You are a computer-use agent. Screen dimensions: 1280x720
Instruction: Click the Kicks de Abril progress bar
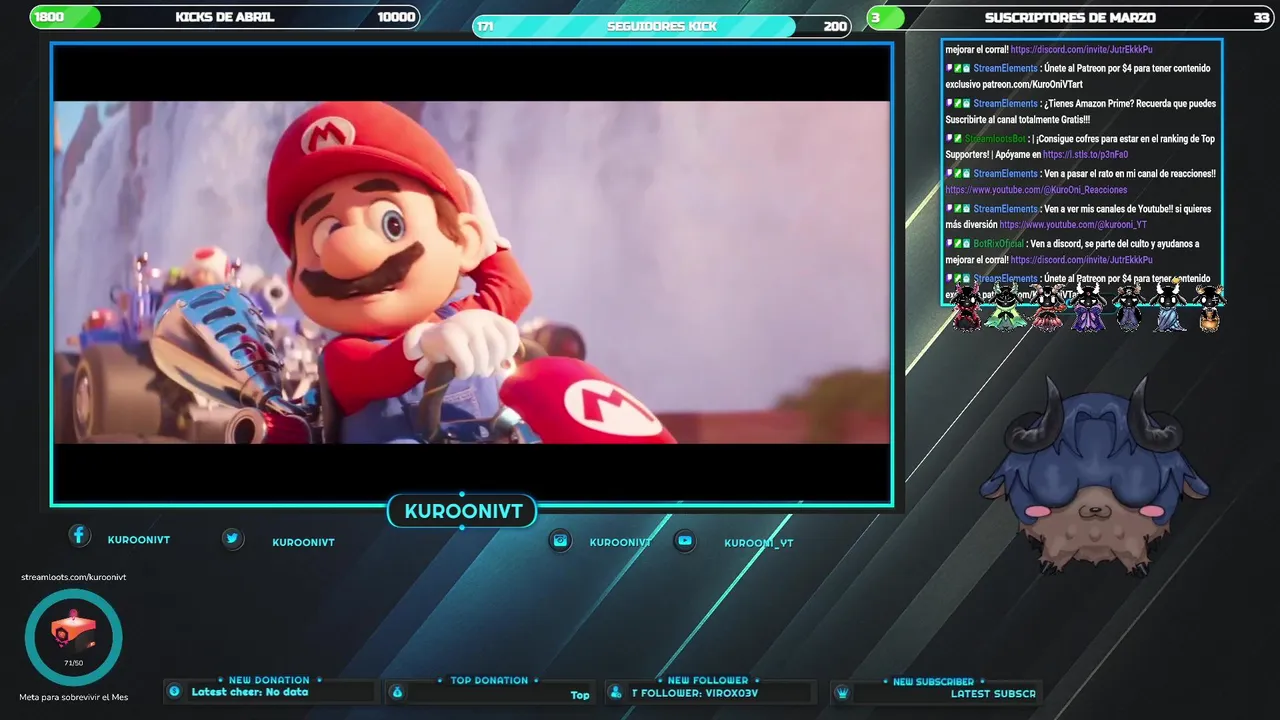tap(224, 17)
